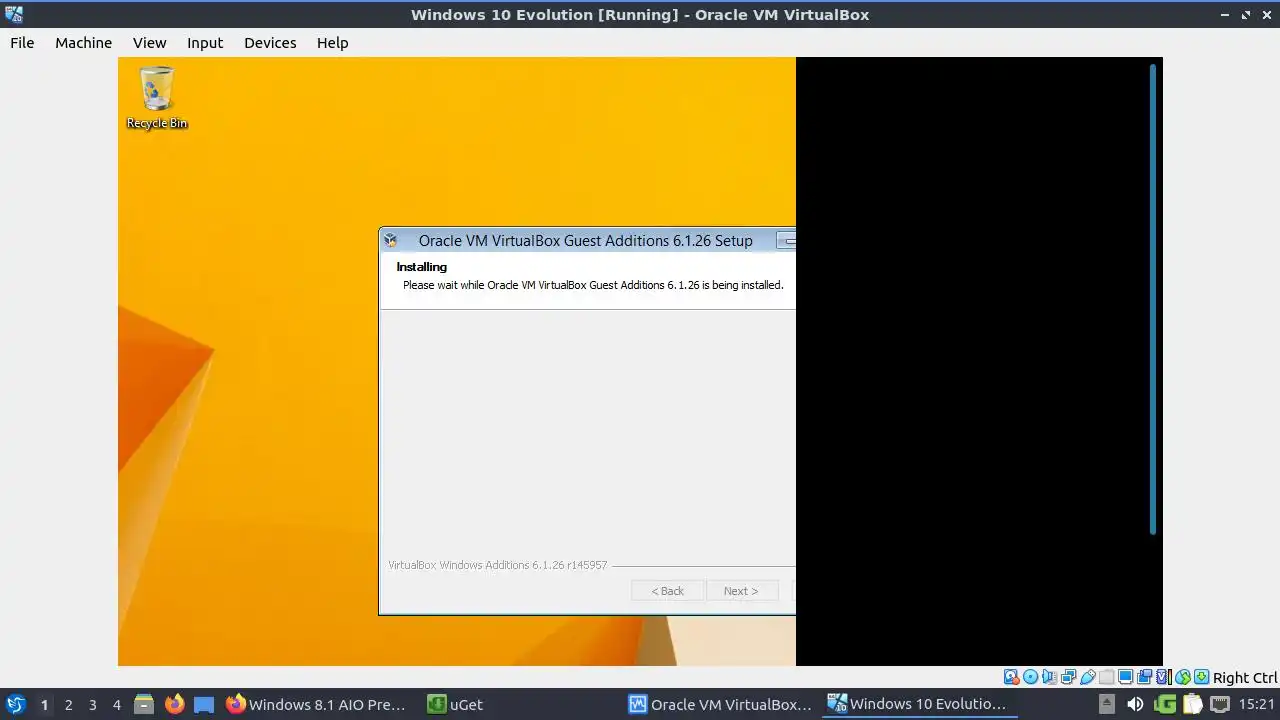Click the Right Ctrl host key label

[1245, 677]
